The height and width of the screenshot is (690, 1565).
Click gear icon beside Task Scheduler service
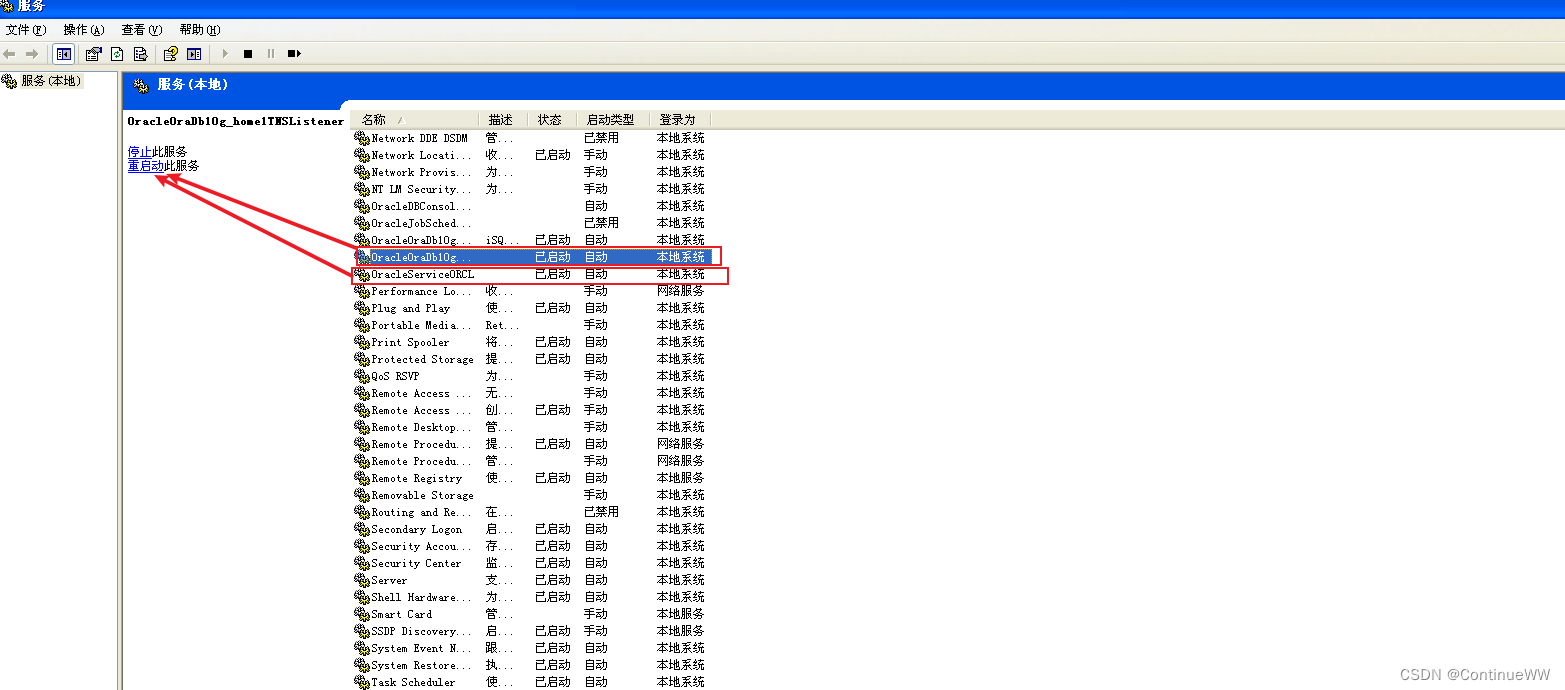pyautogui.click(x=362, y=682)
